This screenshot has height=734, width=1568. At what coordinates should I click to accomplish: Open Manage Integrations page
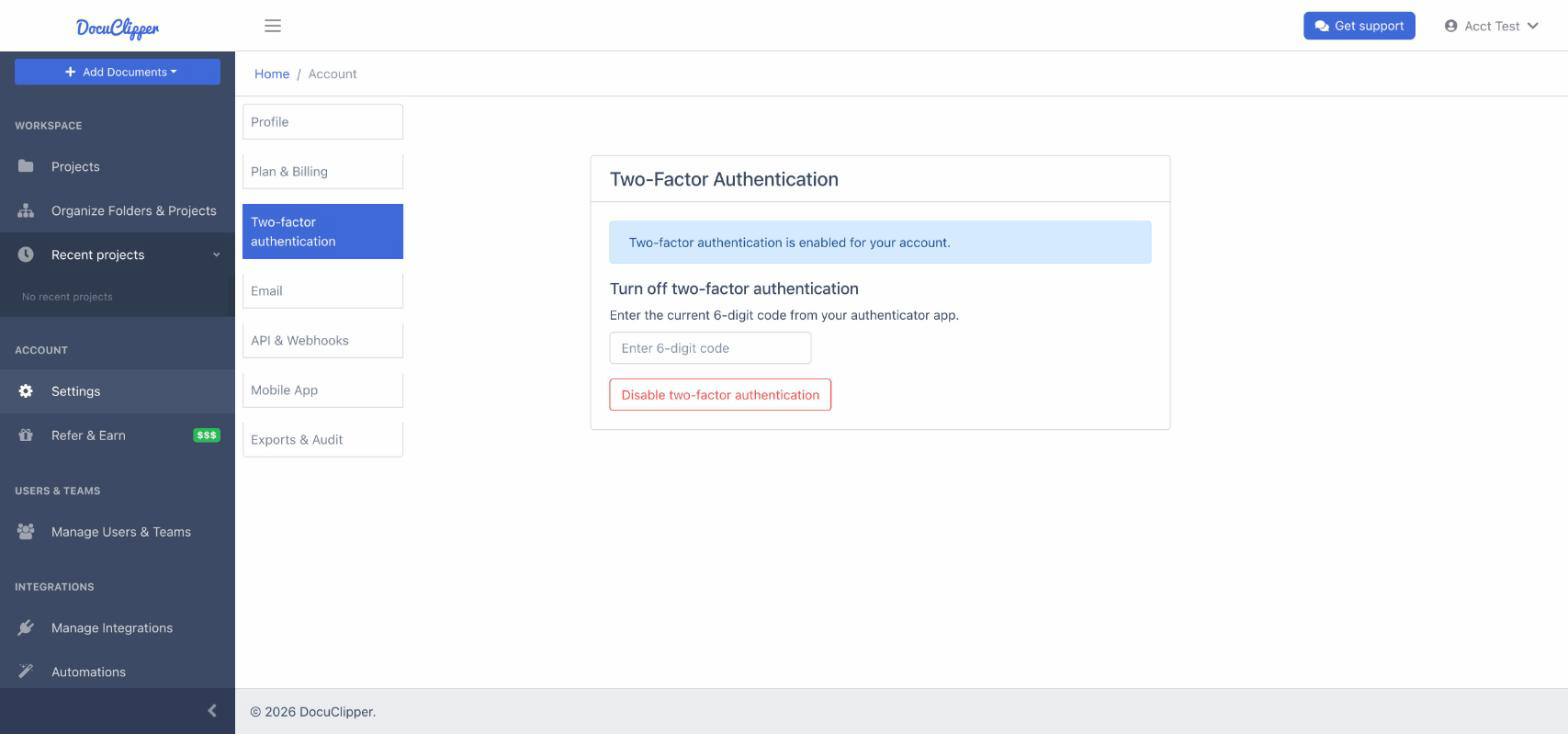click(117, 628)
